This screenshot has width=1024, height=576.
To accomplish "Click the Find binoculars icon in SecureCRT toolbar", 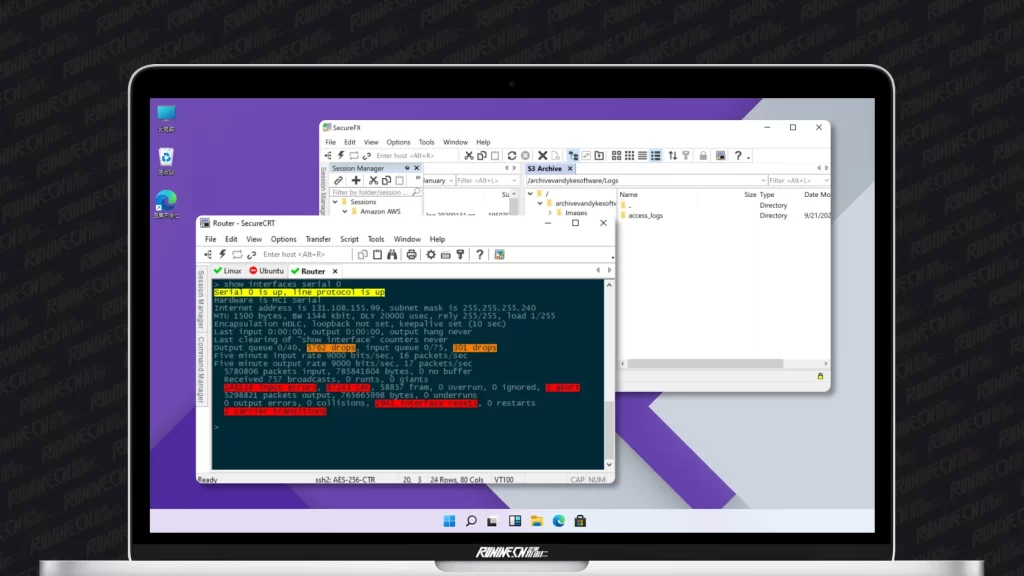I will coord(394,255).
